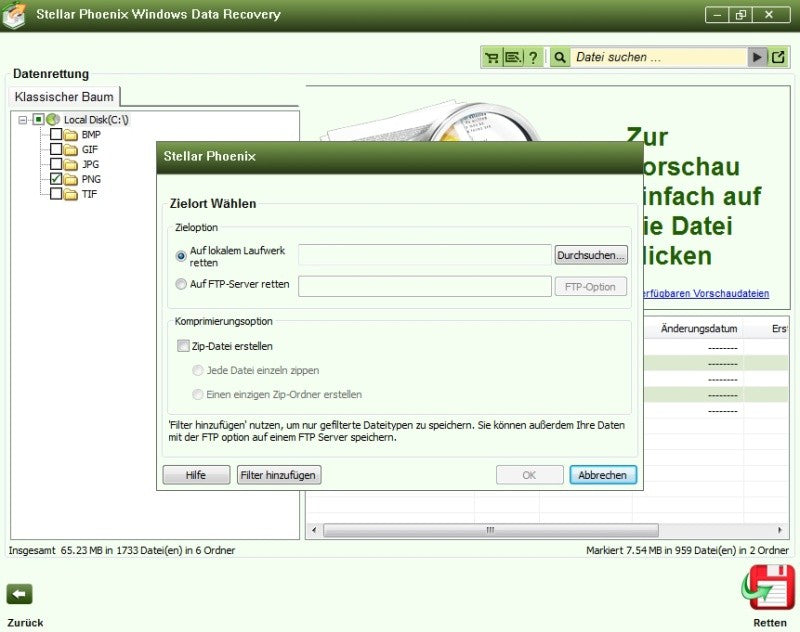Screen dimensions: 800x632
Task: Select Jede Datei einzeln zippen radio
Action: [x=197, y=370]
